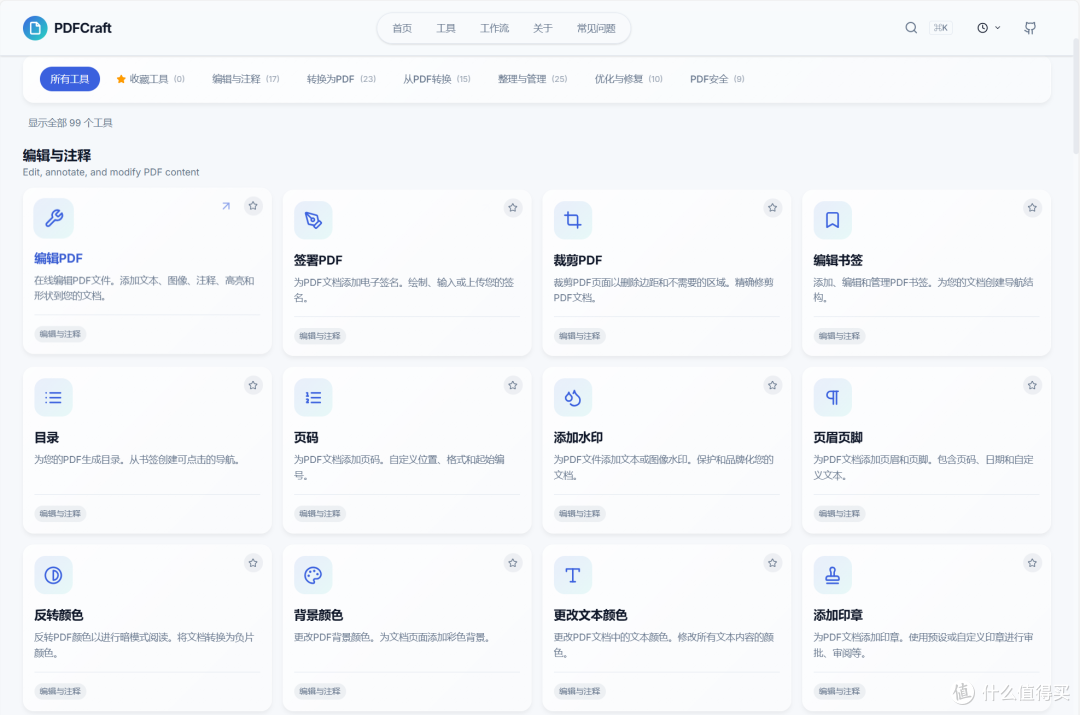Open 关于 in top navigation
Viewport: 1080px width, 715px height.
[543, 28]
